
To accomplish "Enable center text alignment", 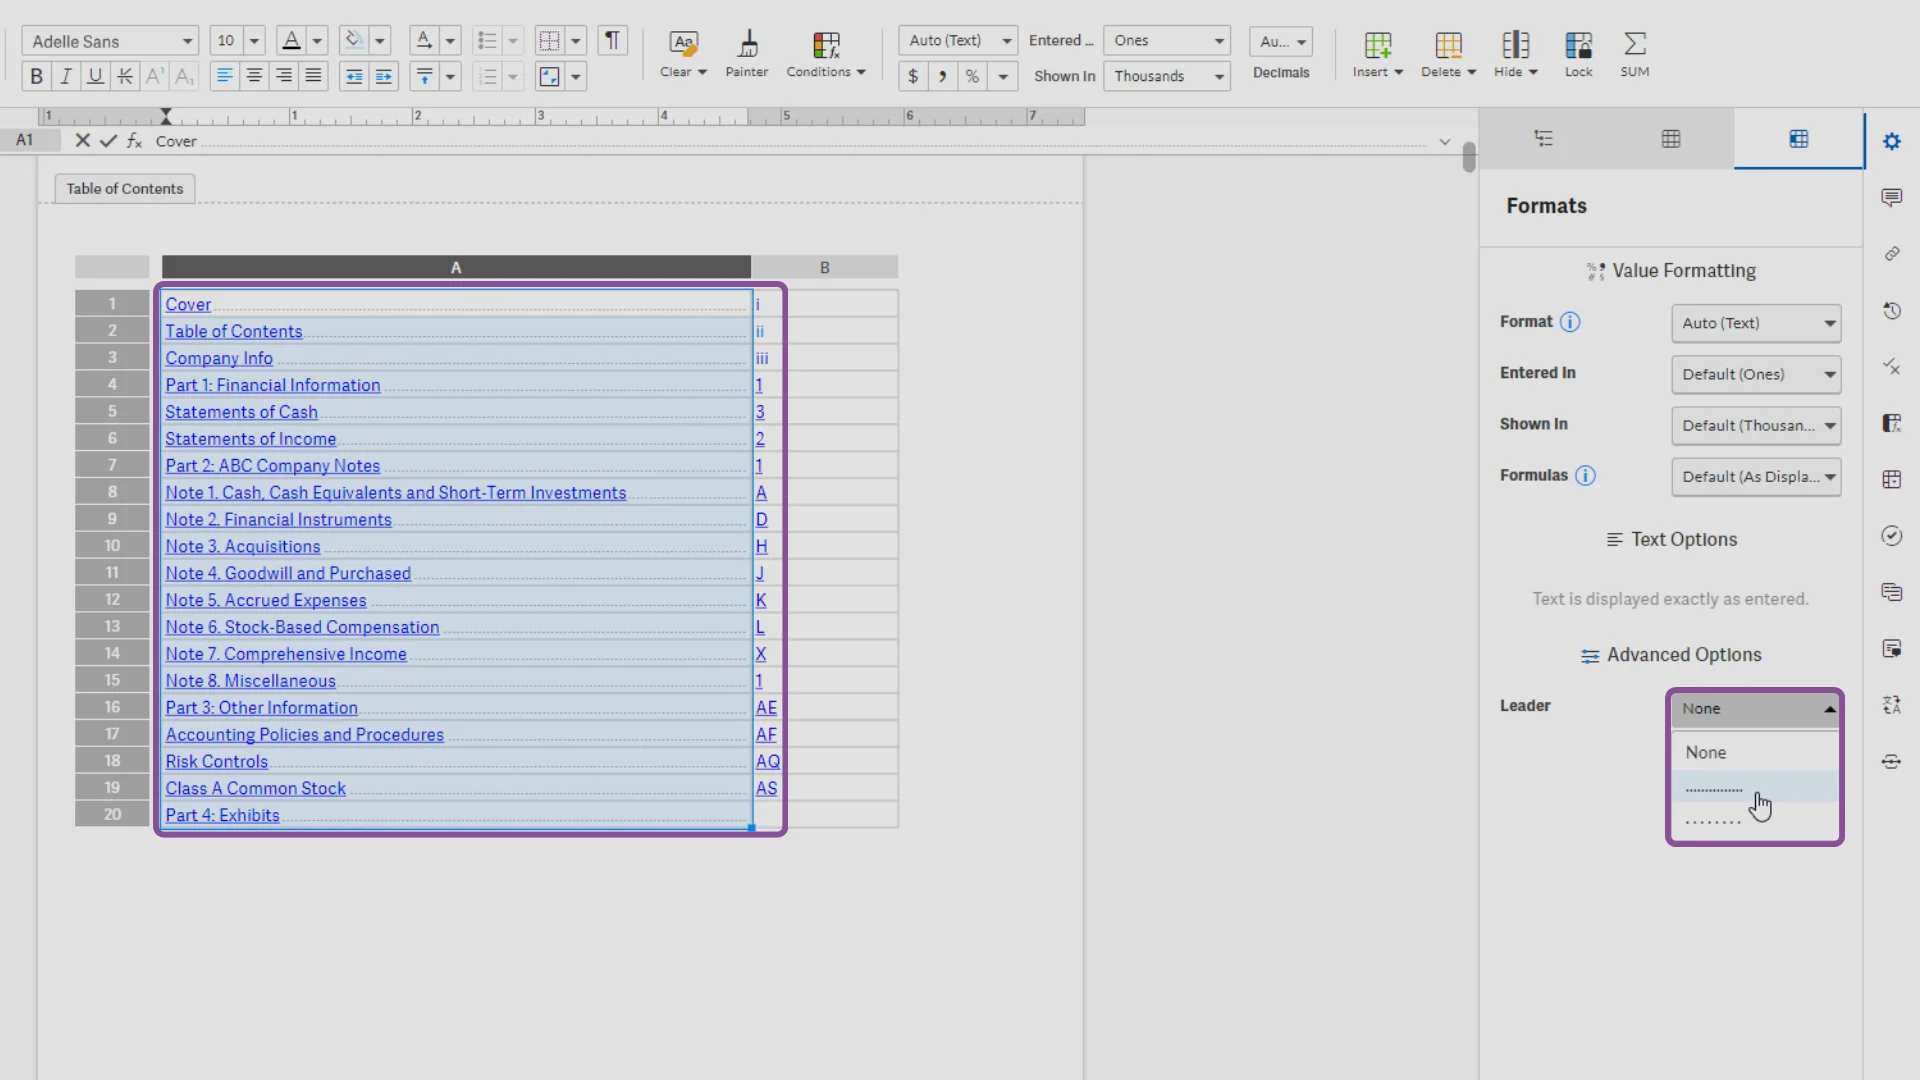I will click(254, 76).
